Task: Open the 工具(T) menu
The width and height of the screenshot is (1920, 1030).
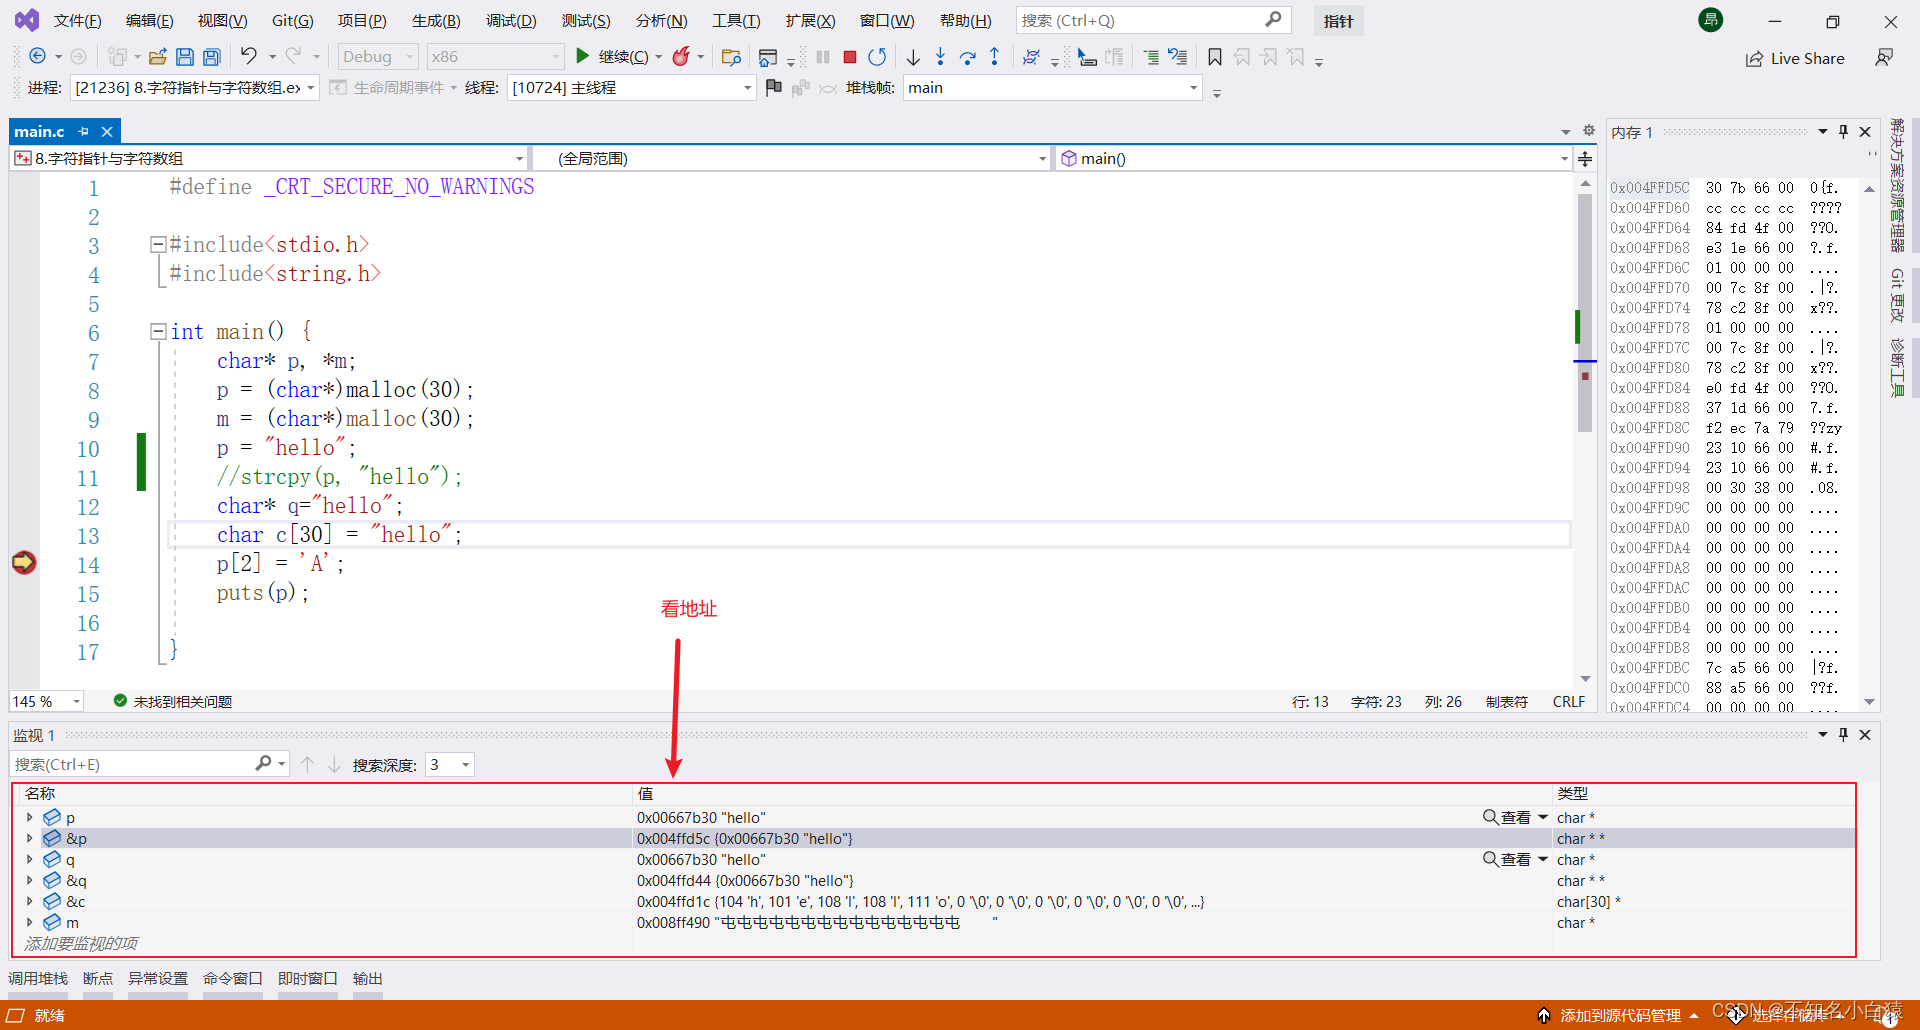Action: click(736, 21)
